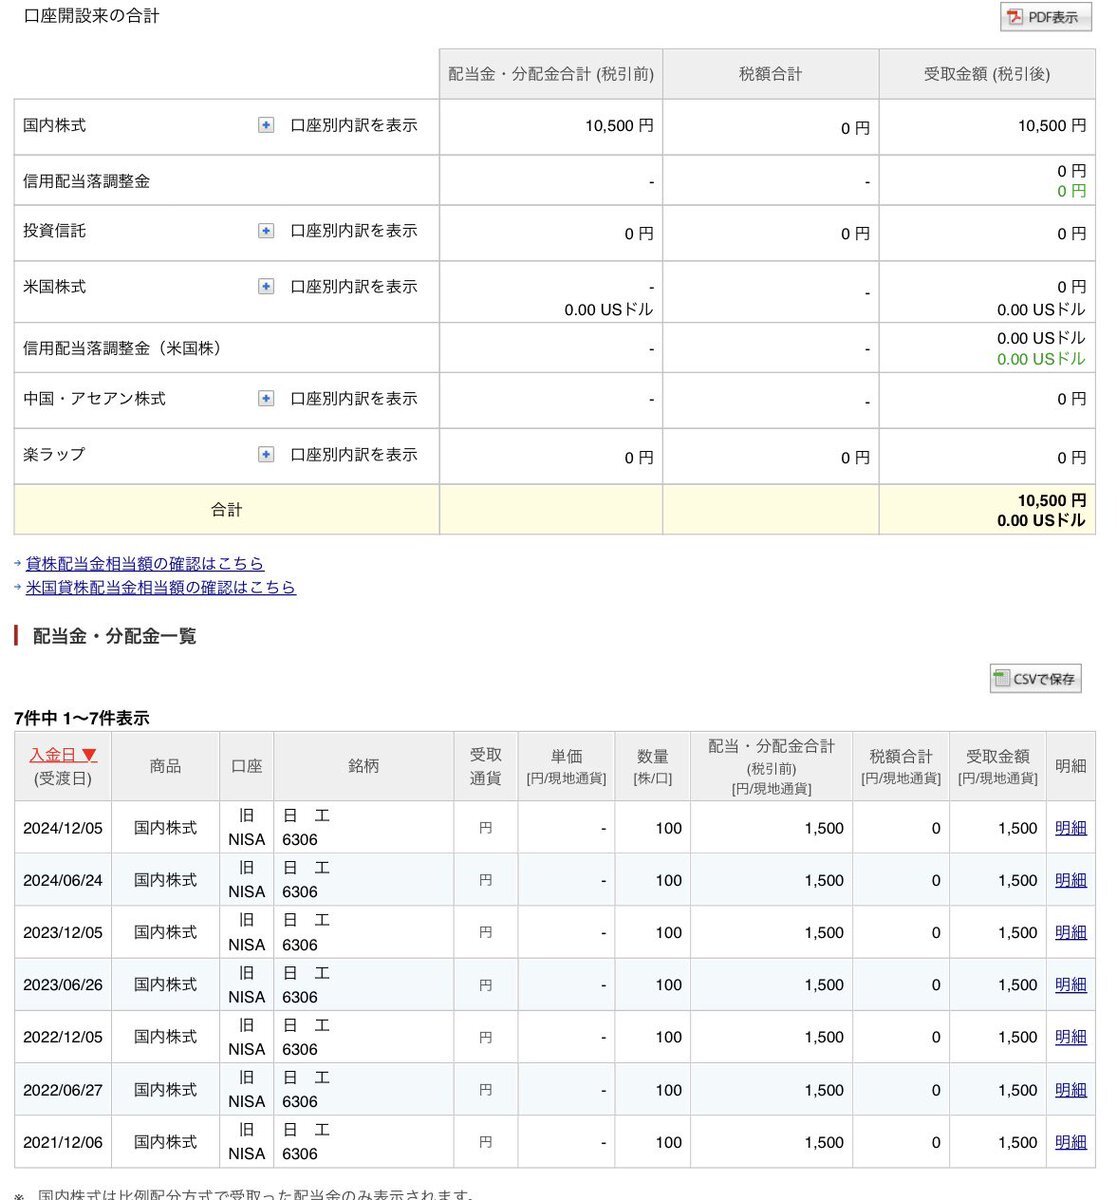1117x1200 pixels.
Task: Click 10,500 円 total in the 合計 row
Action: coord(1052,501)
